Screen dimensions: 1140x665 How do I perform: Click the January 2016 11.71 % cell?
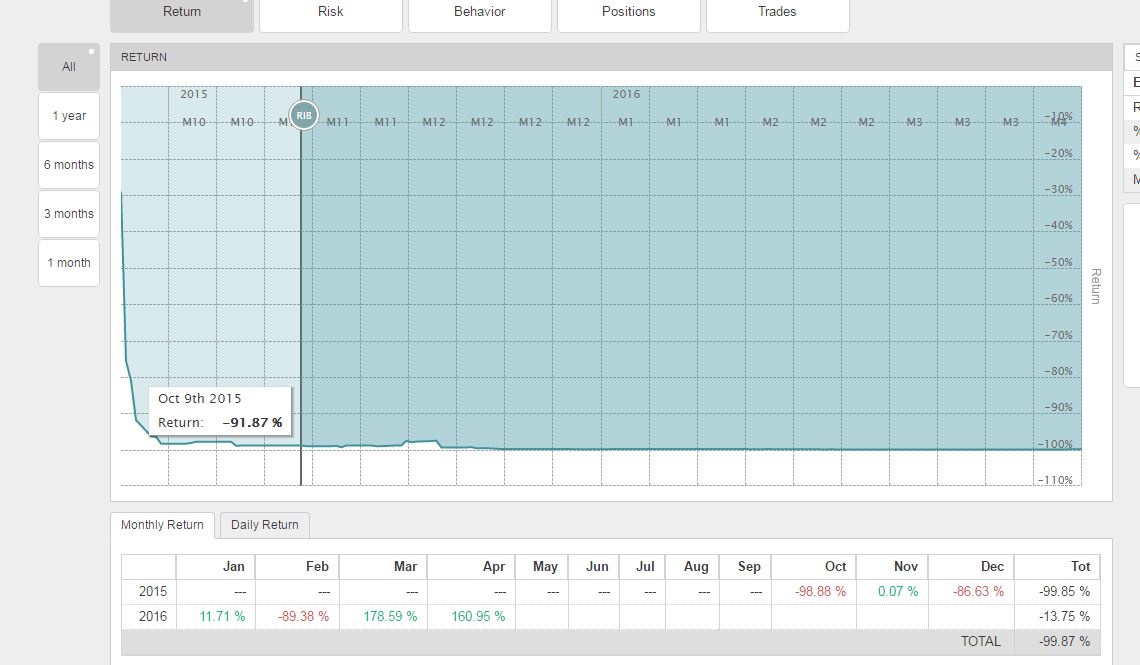(222, 616)
